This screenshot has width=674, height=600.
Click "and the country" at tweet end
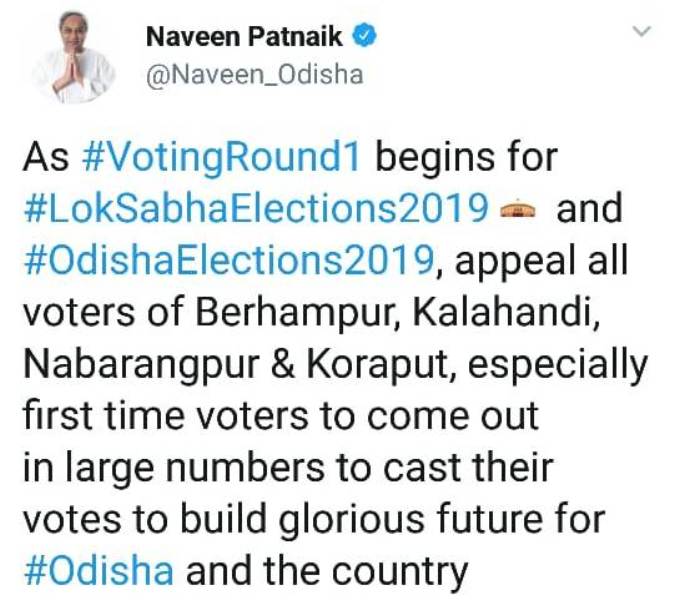click(x=327, y=573)
